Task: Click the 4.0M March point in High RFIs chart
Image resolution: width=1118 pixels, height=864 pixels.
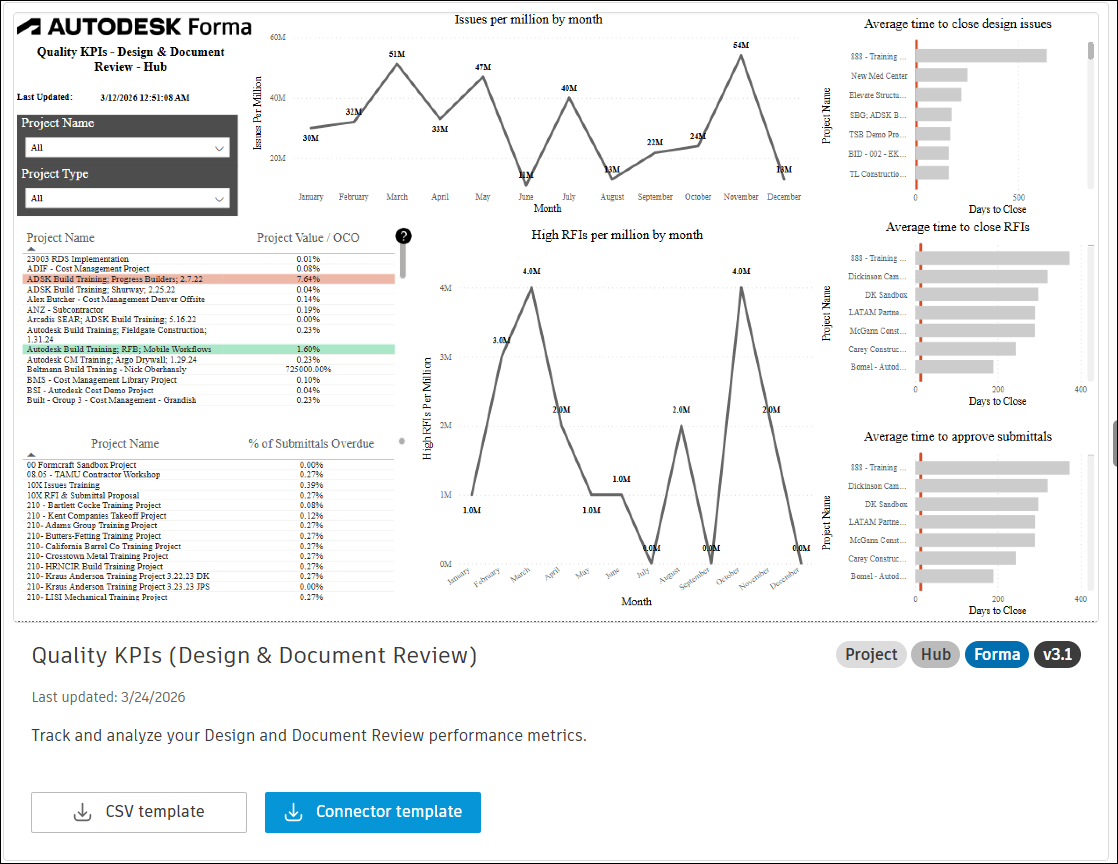Action: [x=531, y=287]
